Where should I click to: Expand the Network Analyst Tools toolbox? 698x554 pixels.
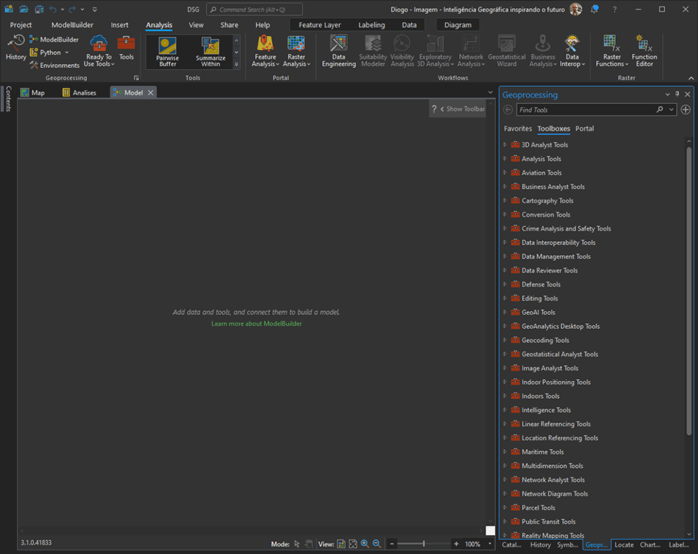coord(505,480)
